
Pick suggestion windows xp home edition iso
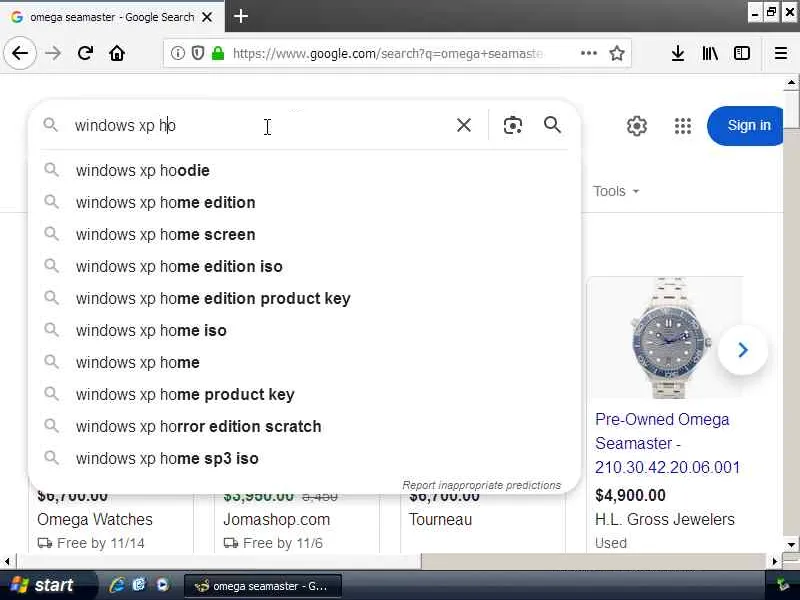click(x=304, y=266)
